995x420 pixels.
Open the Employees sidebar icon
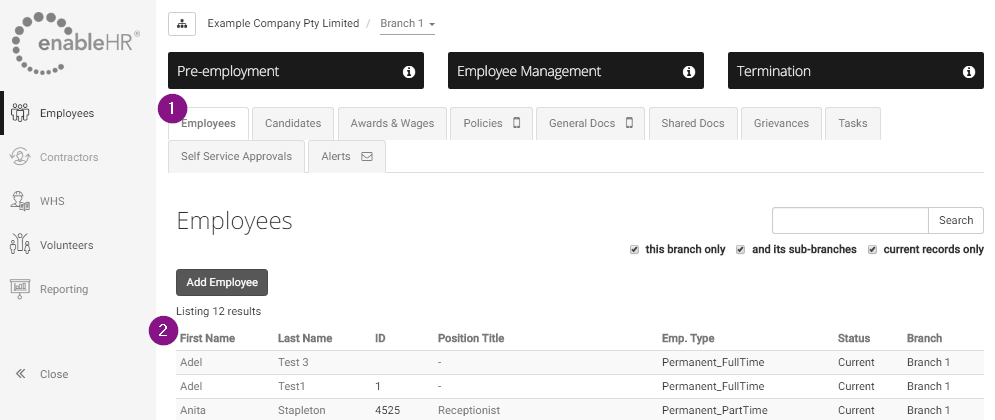coord(20,113)
